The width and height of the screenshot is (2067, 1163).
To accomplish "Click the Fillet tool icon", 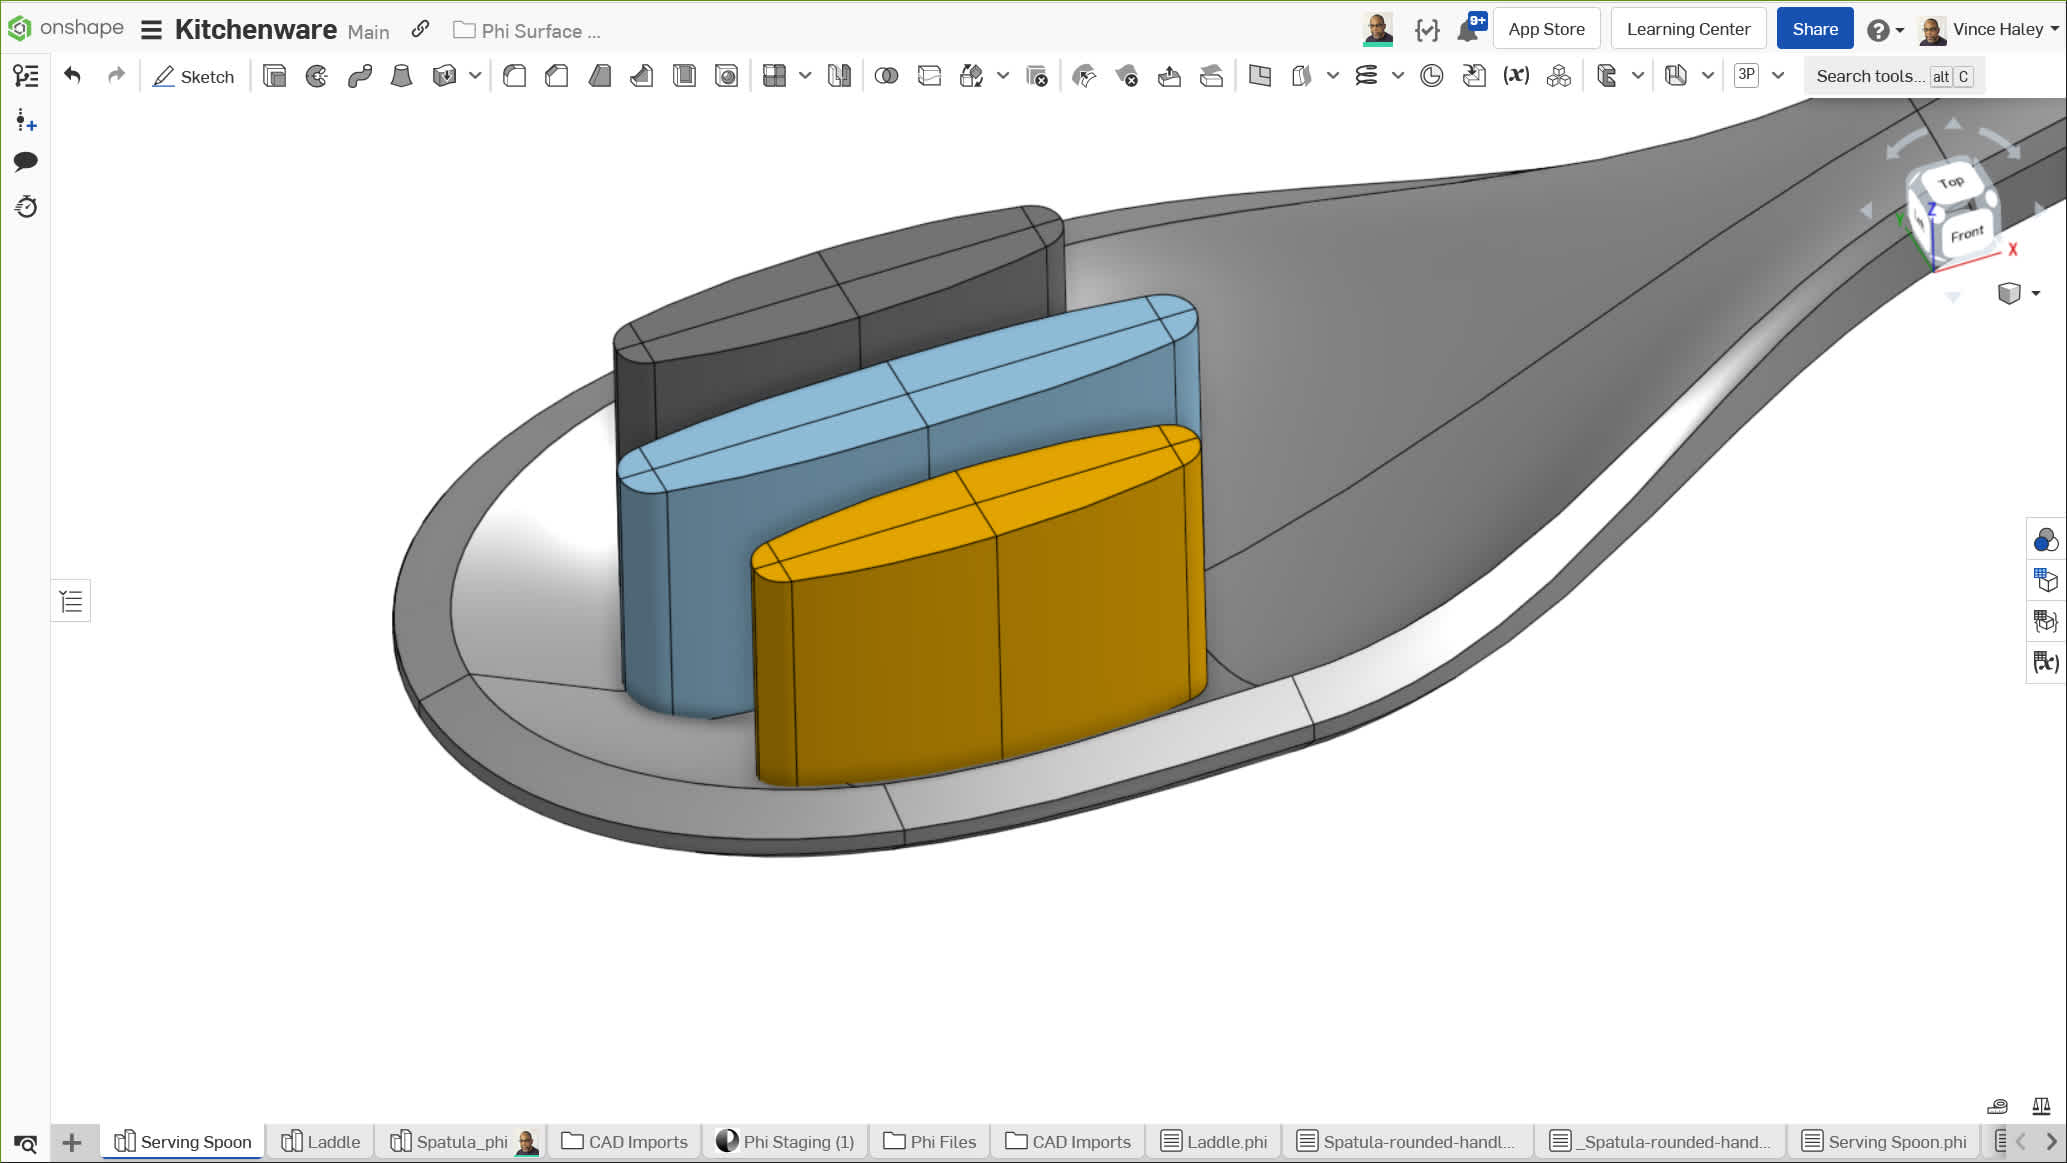I will 515,76.
